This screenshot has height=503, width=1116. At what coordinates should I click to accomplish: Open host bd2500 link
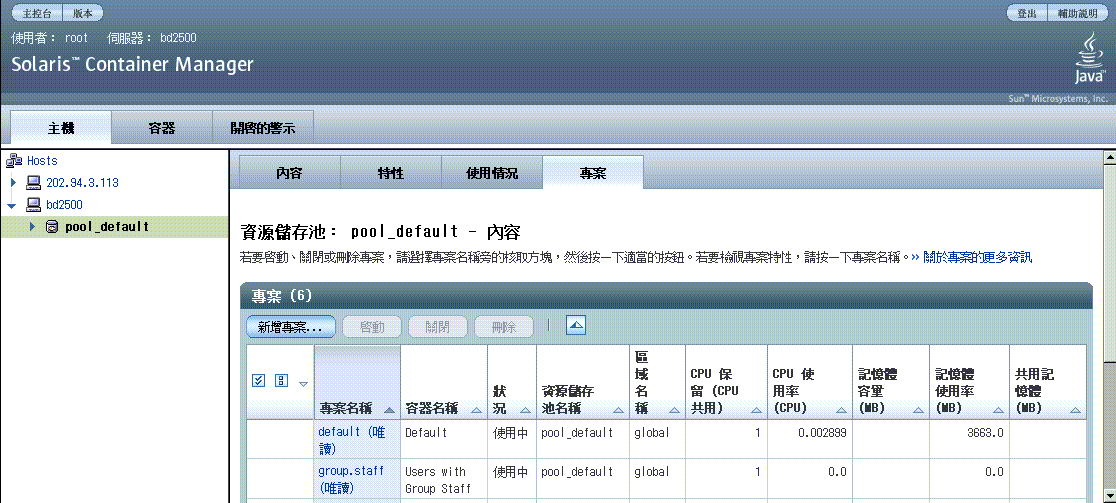click(x=64, y=205)
